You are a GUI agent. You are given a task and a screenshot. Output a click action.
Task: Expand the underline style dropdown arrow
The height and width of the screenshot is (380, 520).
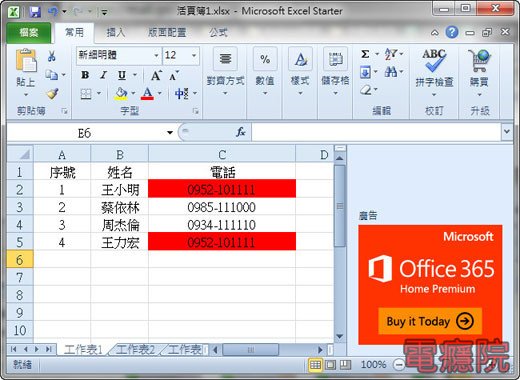pos(135,75)
